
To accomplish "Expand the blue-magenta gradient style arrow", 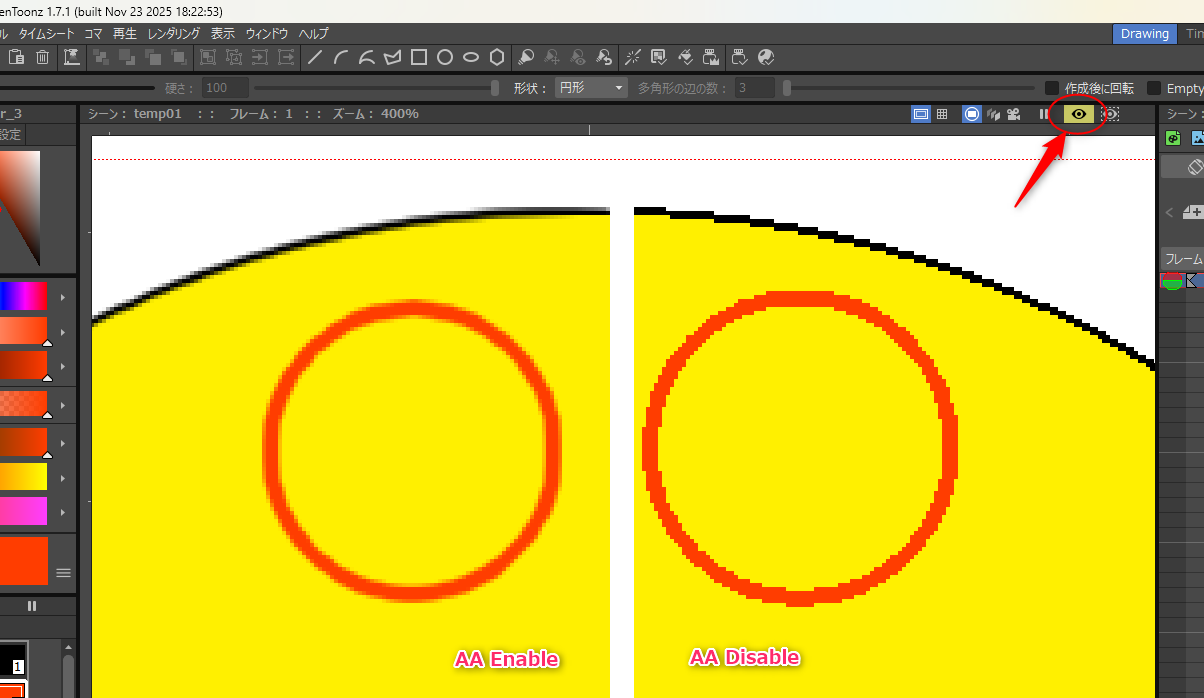I will (63, 297).
